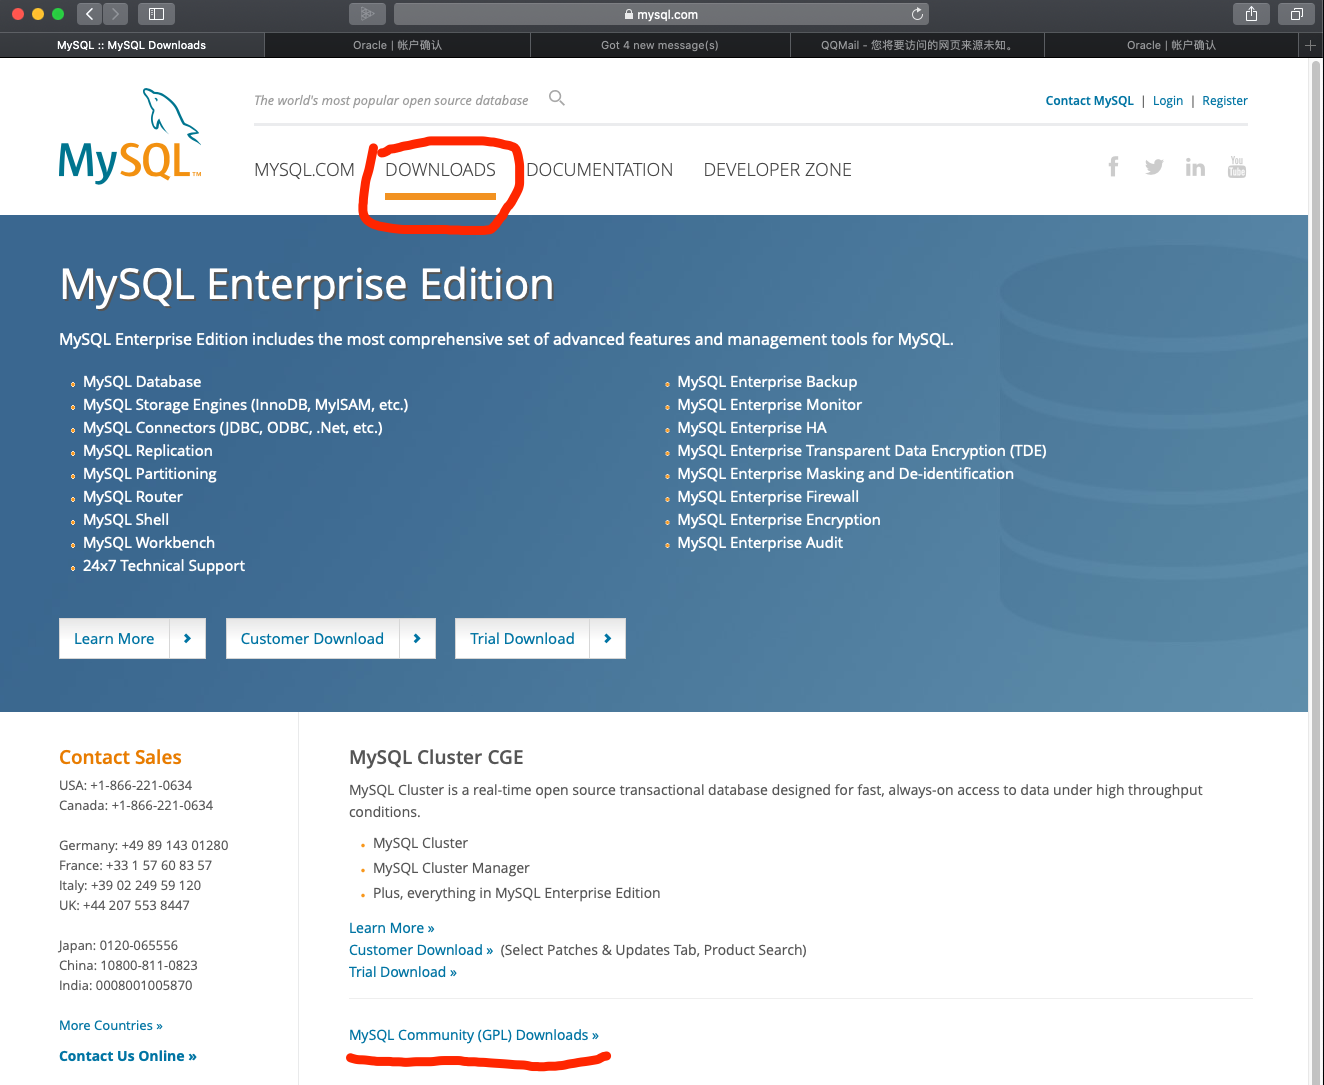Switch to 'Oracle | 帐户确认' second tab

(x=397, y=45)
